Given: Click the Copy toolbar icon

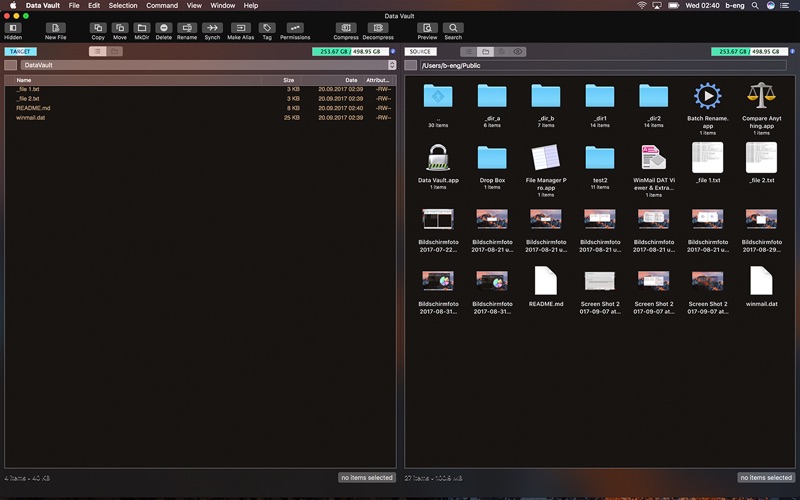Looking at the screenshot, I should pos(98,28).
